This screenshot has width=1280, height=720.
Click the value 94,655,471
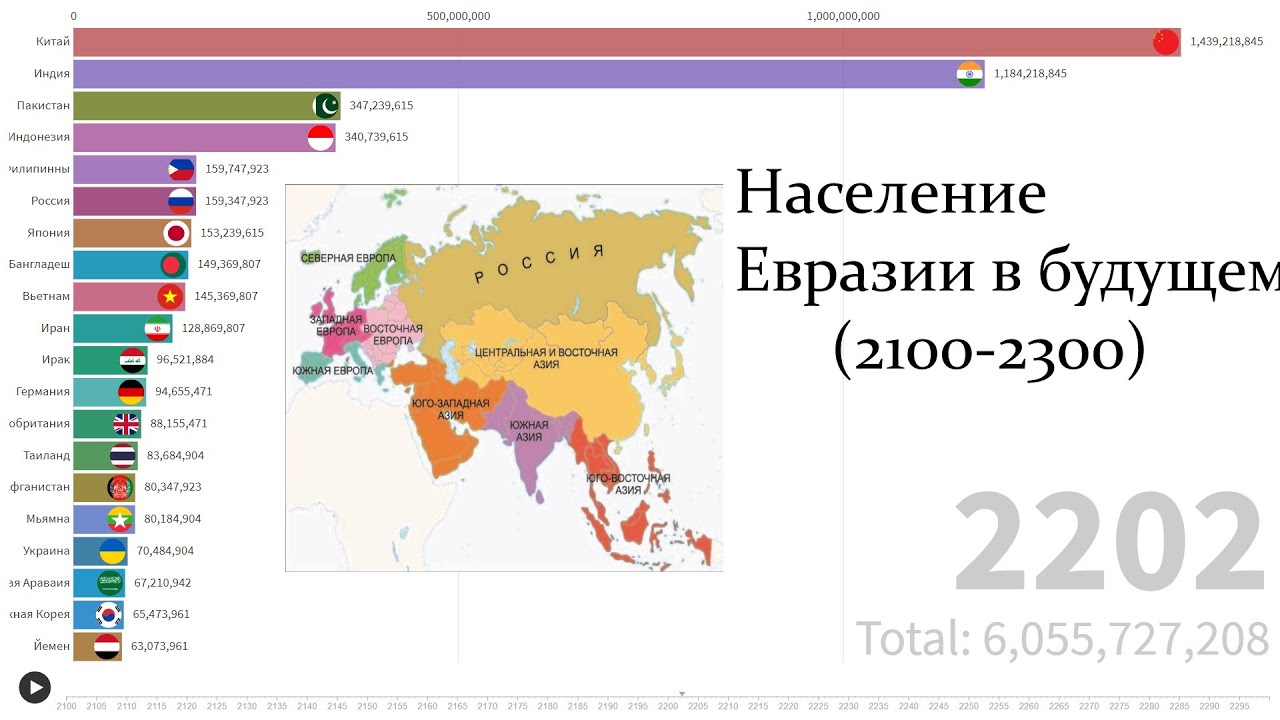183,392
